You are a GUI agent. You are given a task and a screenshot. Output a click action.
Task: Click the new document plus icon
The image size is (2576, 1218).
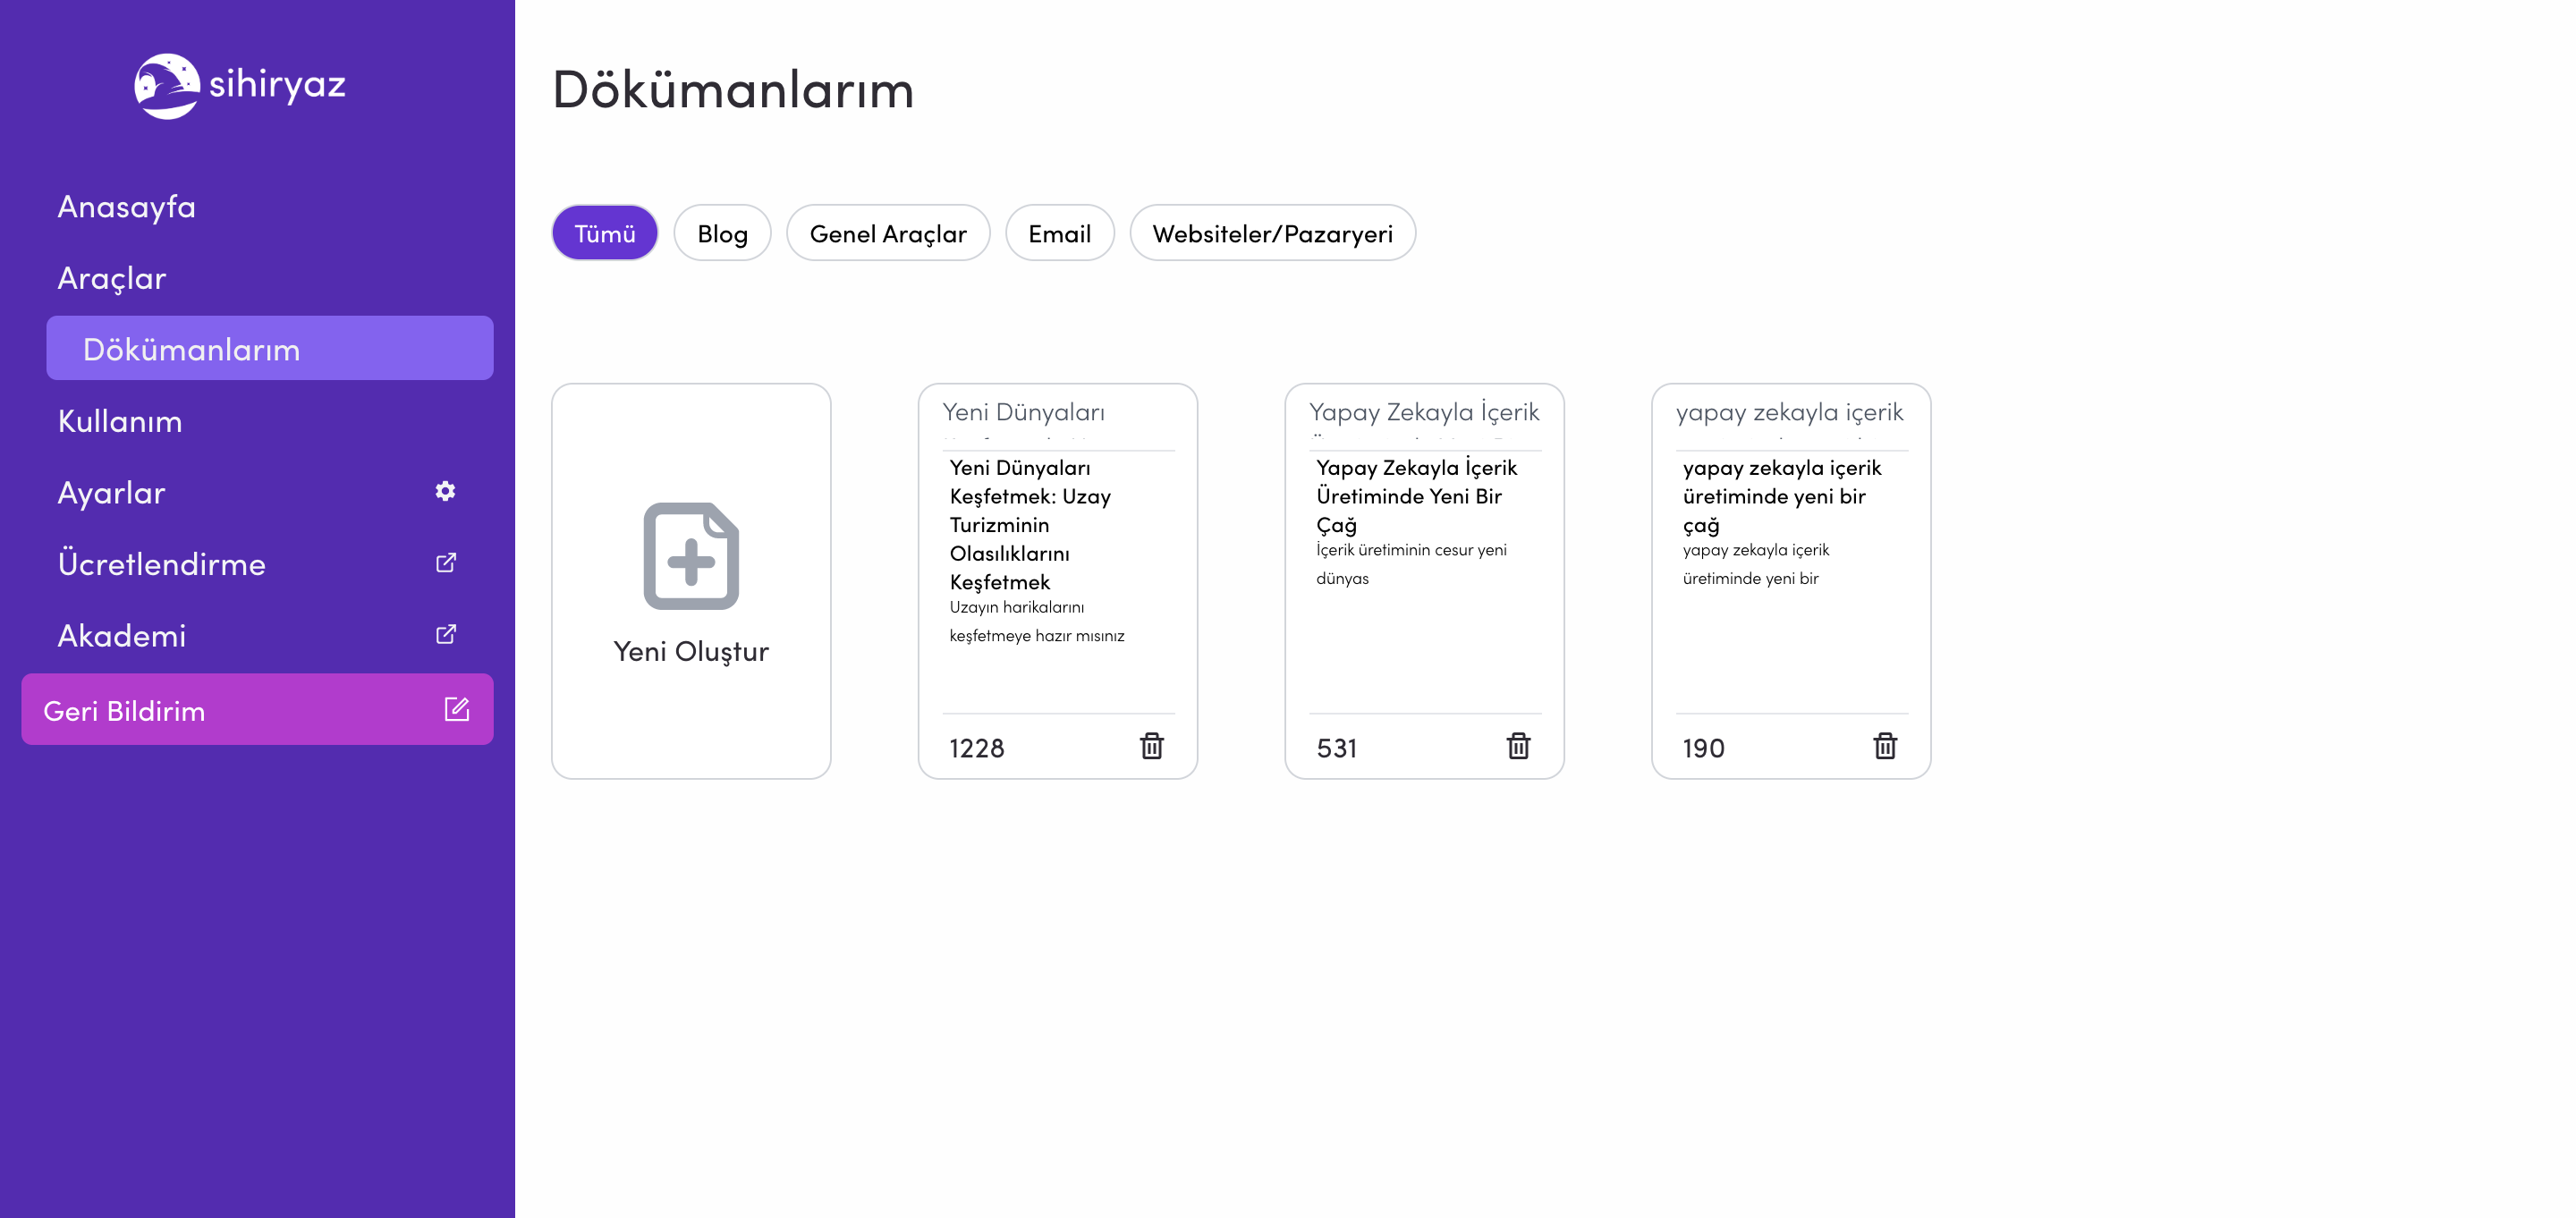coord(691,556)
